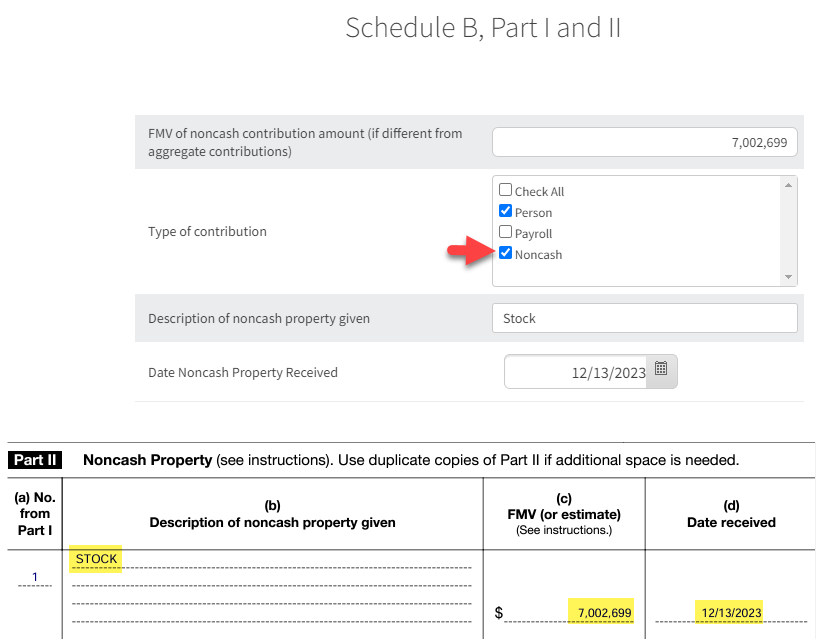Enable the Payroll checkbox
This screenshot has width=816, height=639.
[x=505, y=233]
